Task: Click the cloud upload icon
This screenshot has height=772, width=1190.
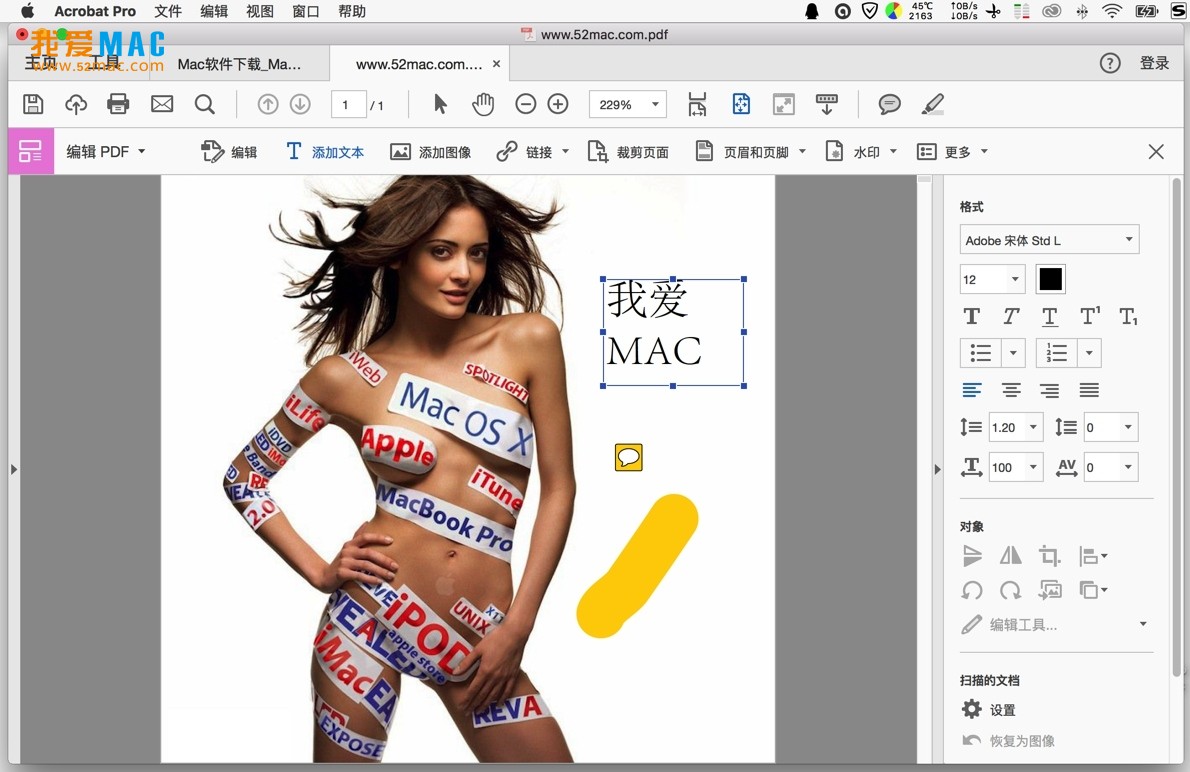Action: pos(76,104)
